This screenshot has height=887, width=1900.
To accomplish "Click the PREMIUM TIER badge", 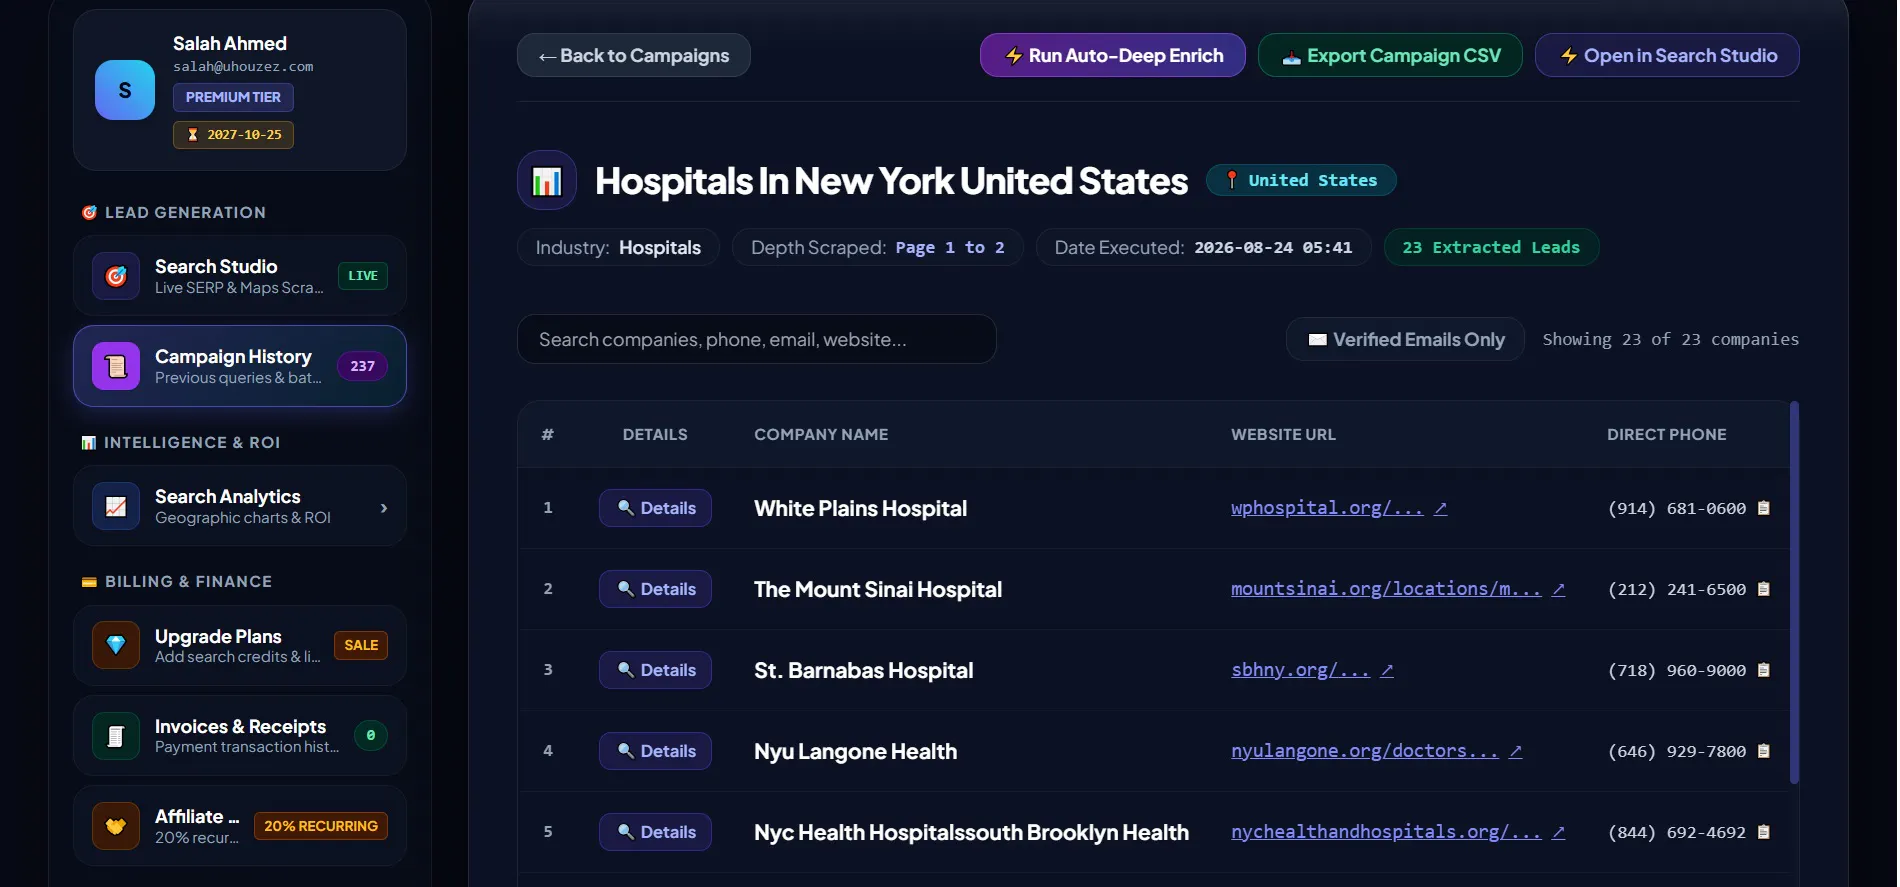I will click(x=233, y=97).
